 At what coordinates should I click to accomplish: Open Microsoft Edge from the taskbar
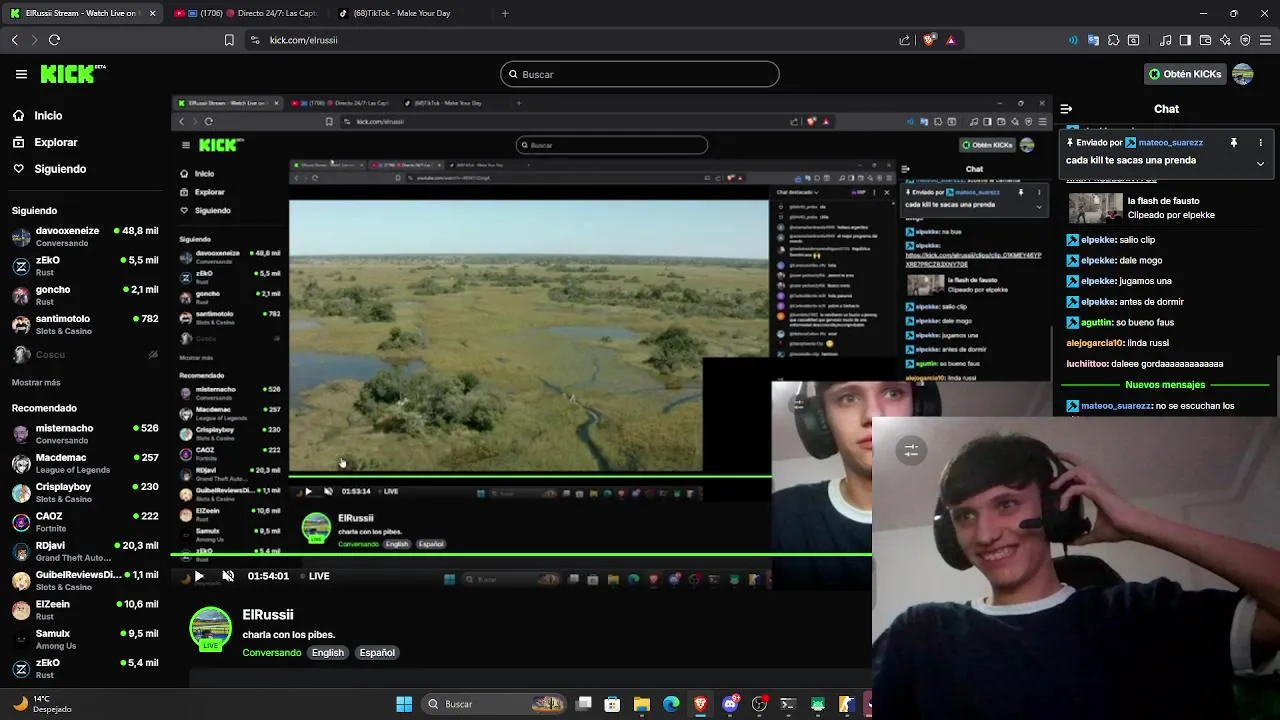(x=671, y=704)
